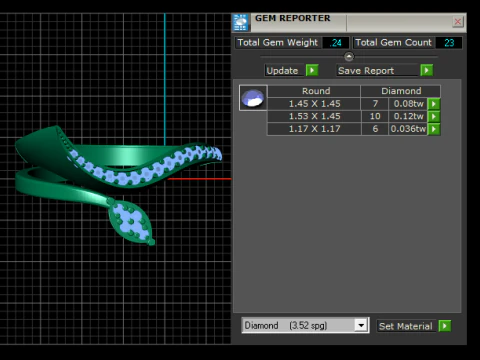
Task: Click the 0.12tw weight cell
Action: coord(408,116)
